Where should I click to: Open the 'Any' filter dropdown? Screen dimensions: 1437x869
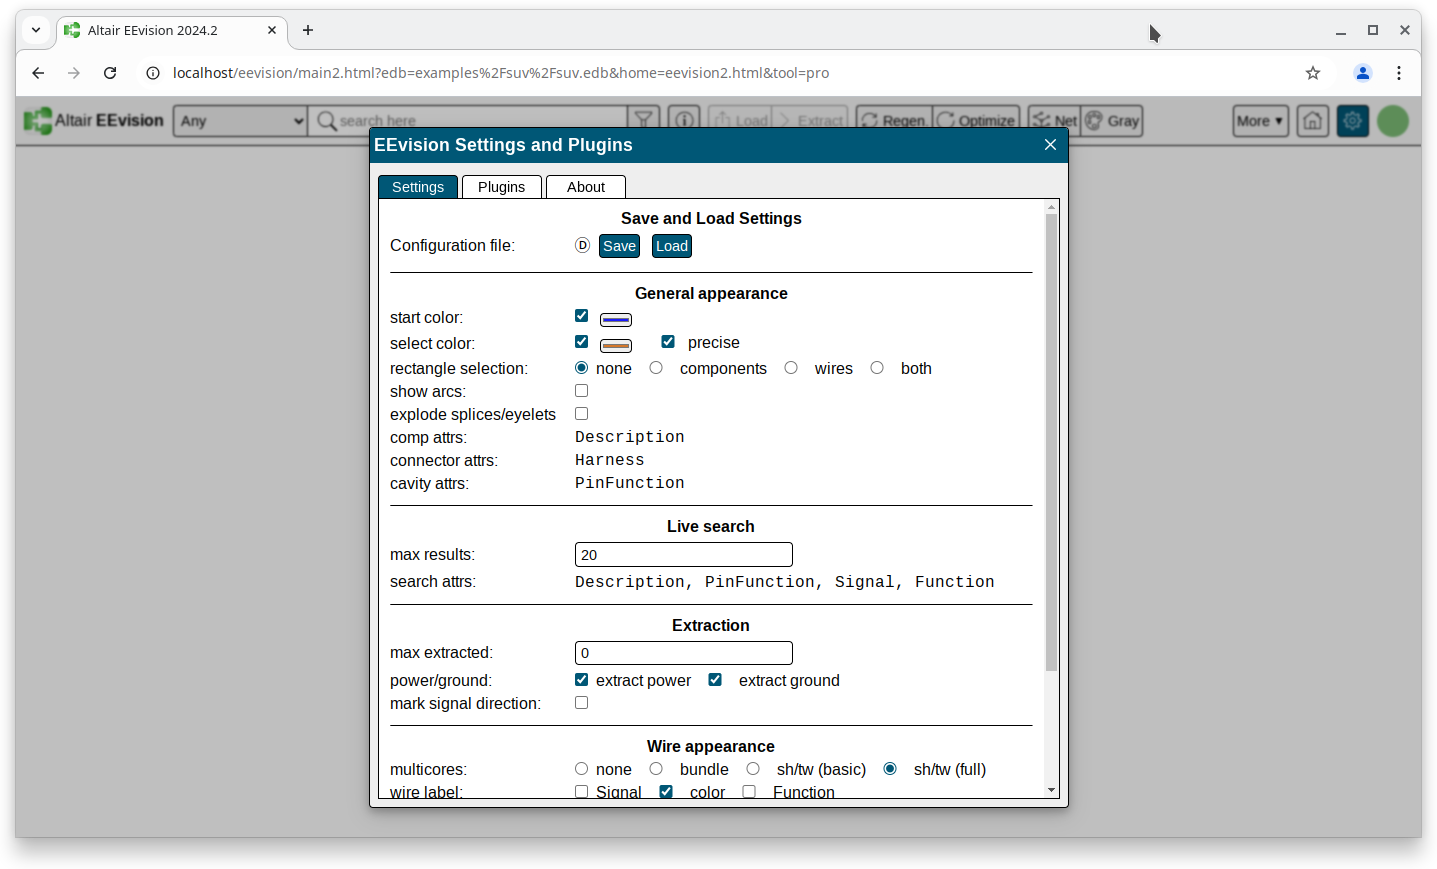240,121
